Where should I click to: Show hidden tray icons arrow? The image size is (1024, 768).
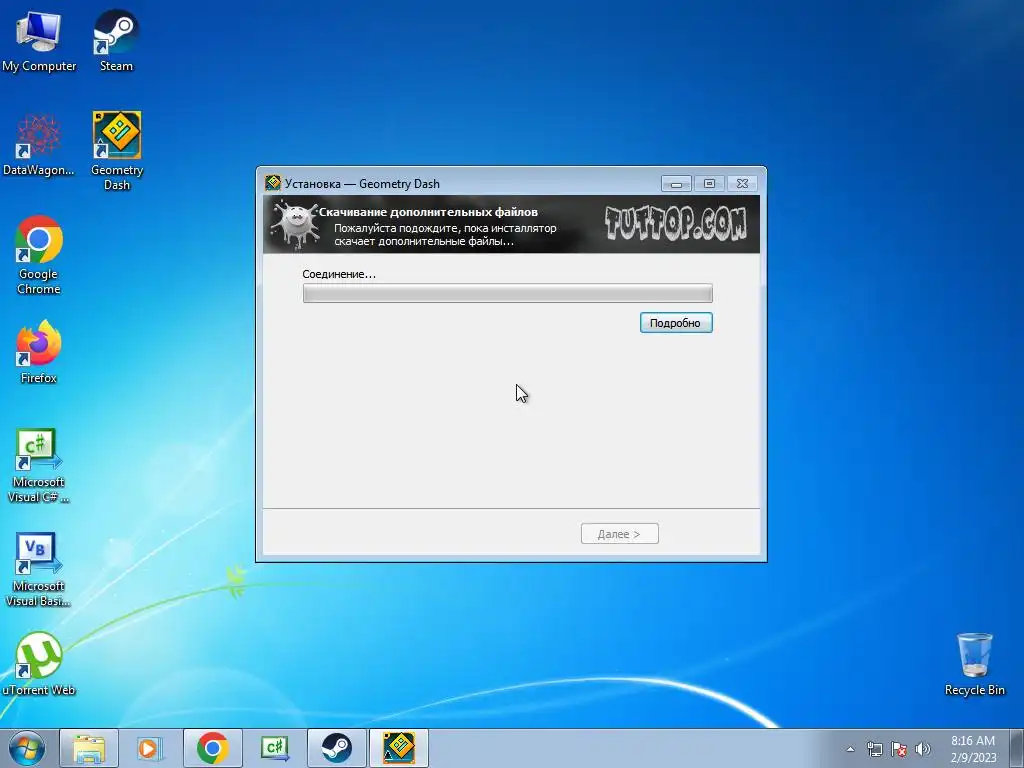click(x=850, y=749)
